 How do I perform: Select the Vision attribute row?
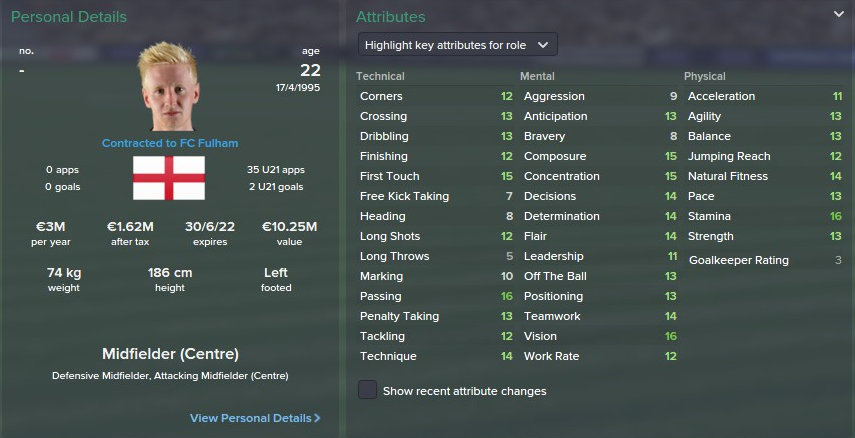[600, 336]
